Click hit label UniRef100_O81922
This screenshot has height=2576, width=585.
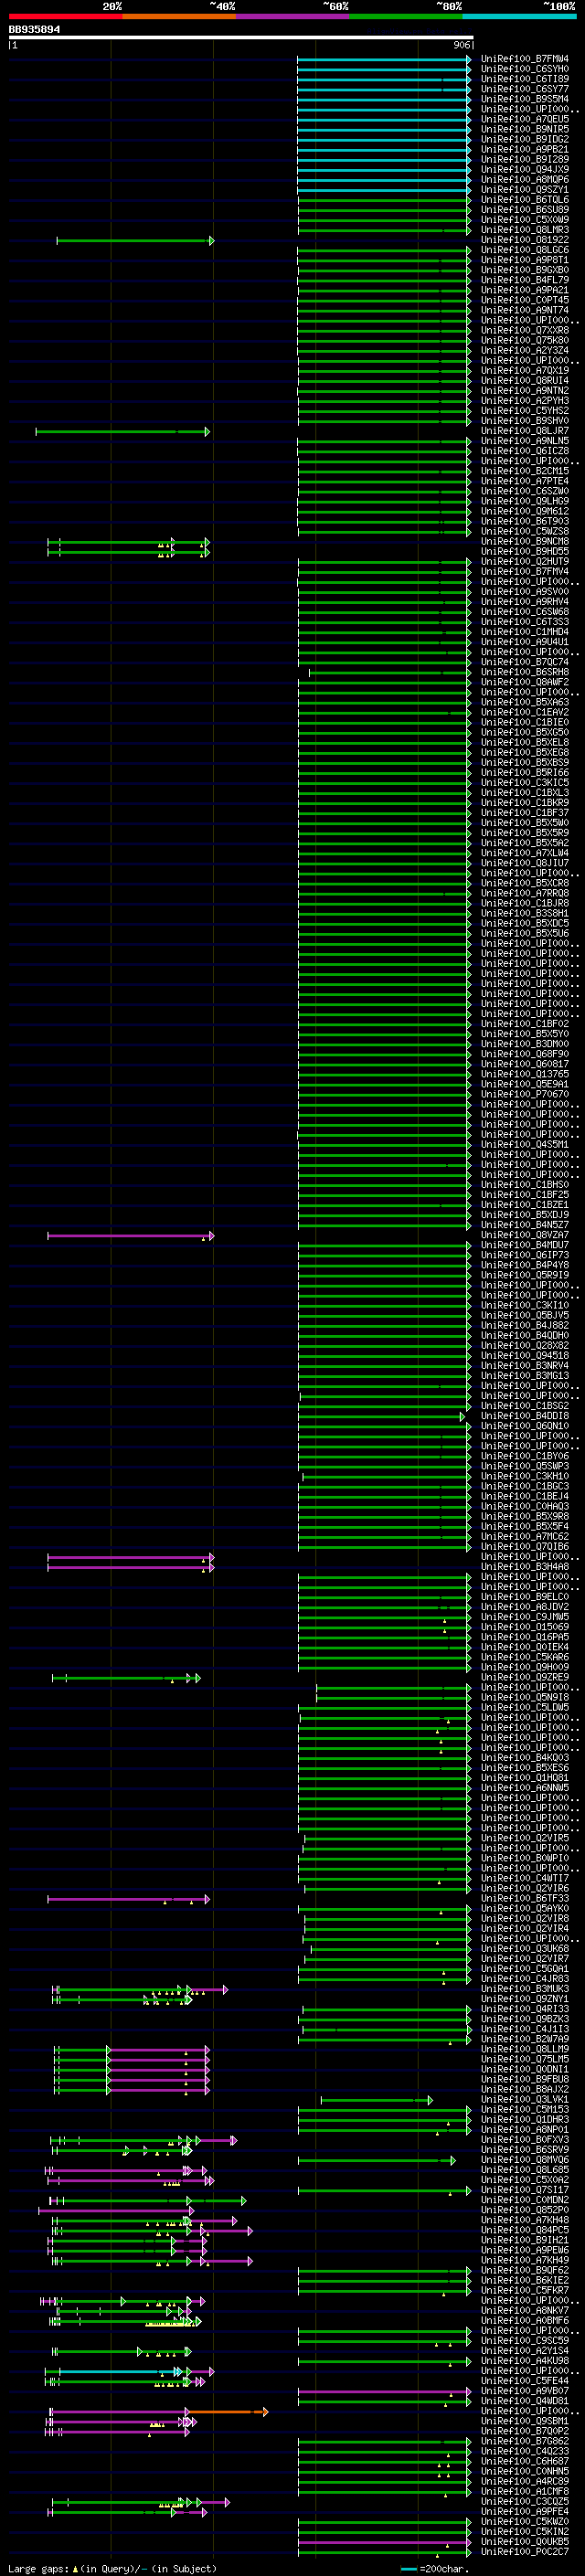525,240
